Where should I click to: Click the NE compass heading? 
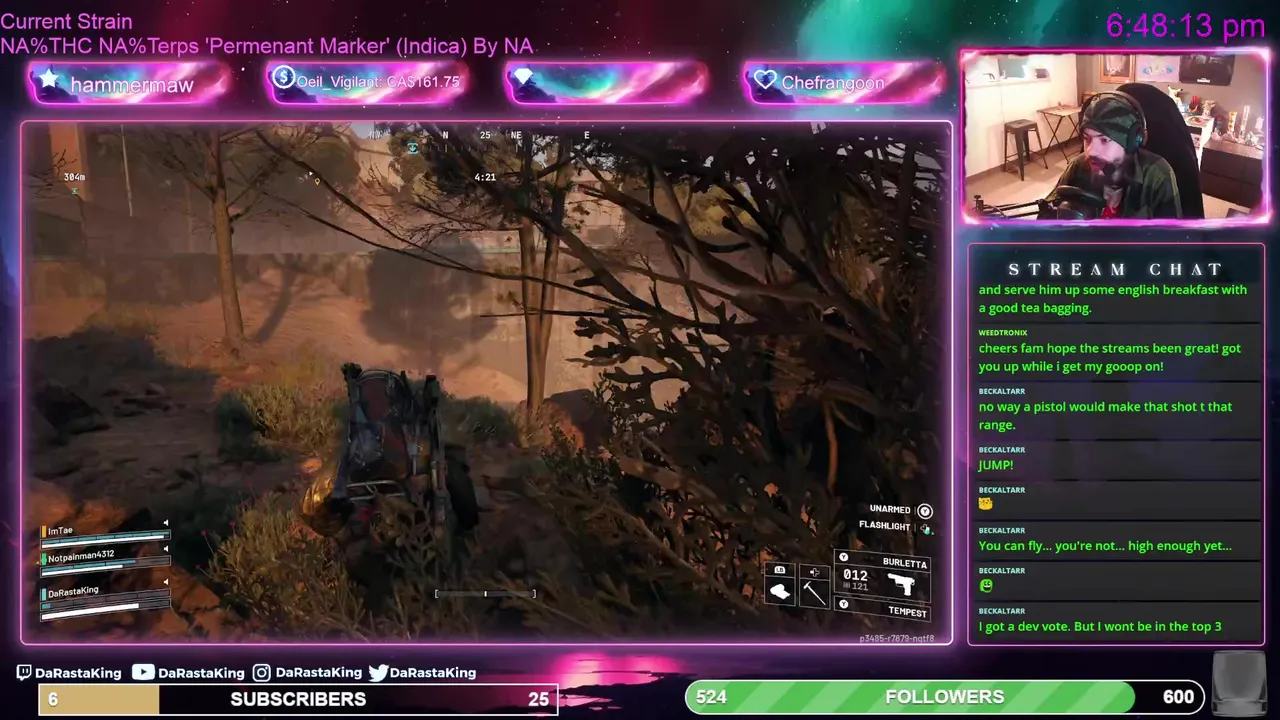(x=516, y=135)
